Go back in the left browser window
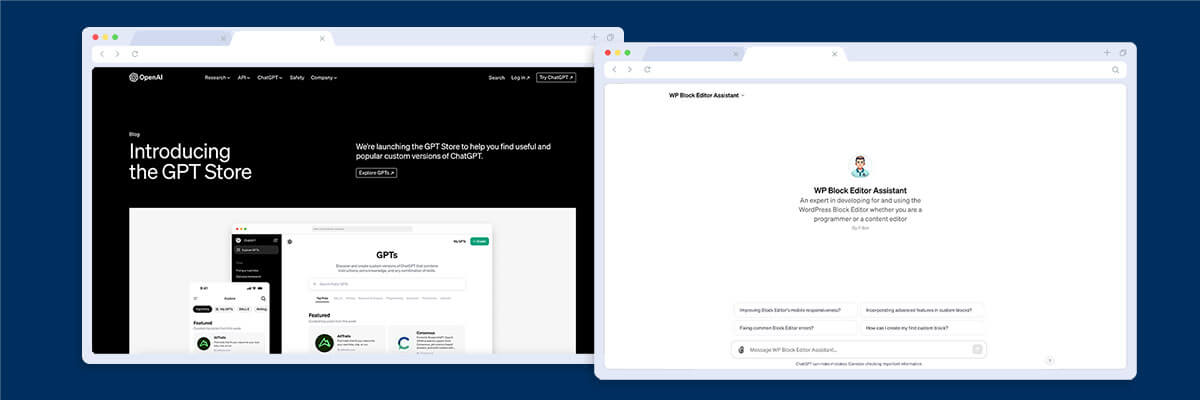This screenshot has width=1200, height=400. pyautogui.click(x=100, y=53)
